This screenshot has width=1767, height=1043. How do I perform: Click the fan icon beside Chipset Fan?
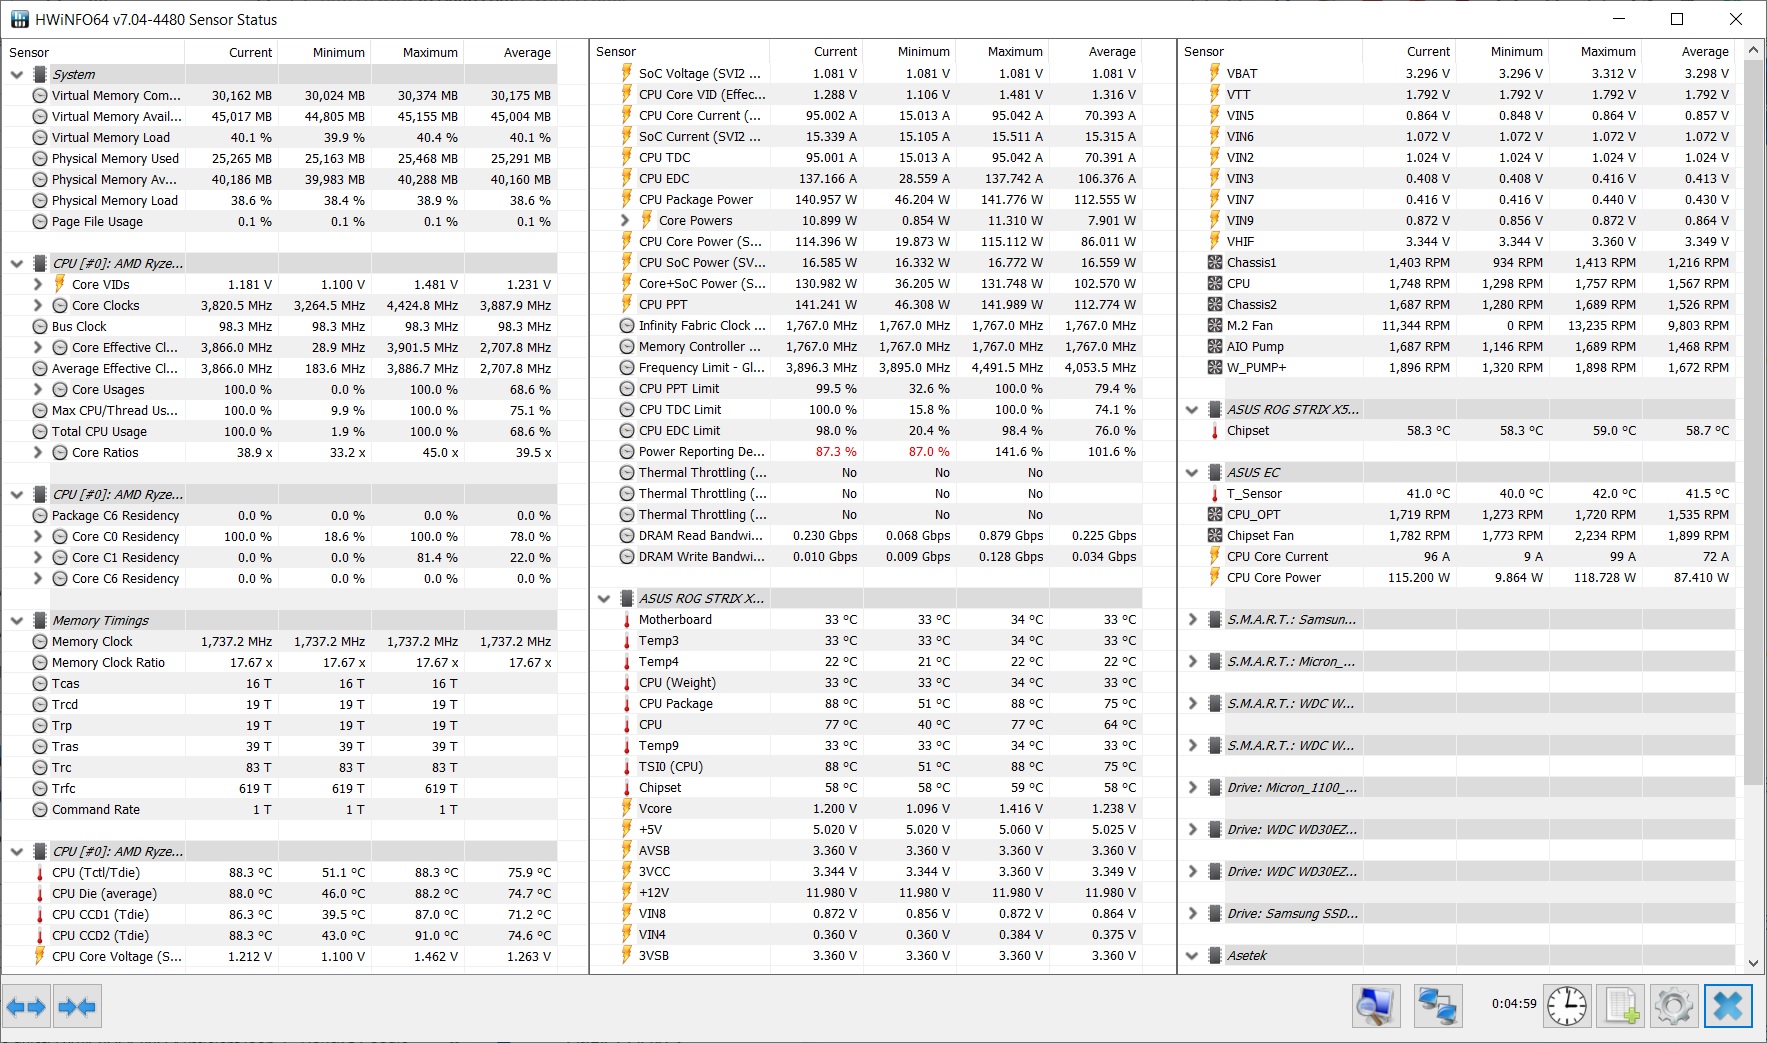tap(1215, 536)
